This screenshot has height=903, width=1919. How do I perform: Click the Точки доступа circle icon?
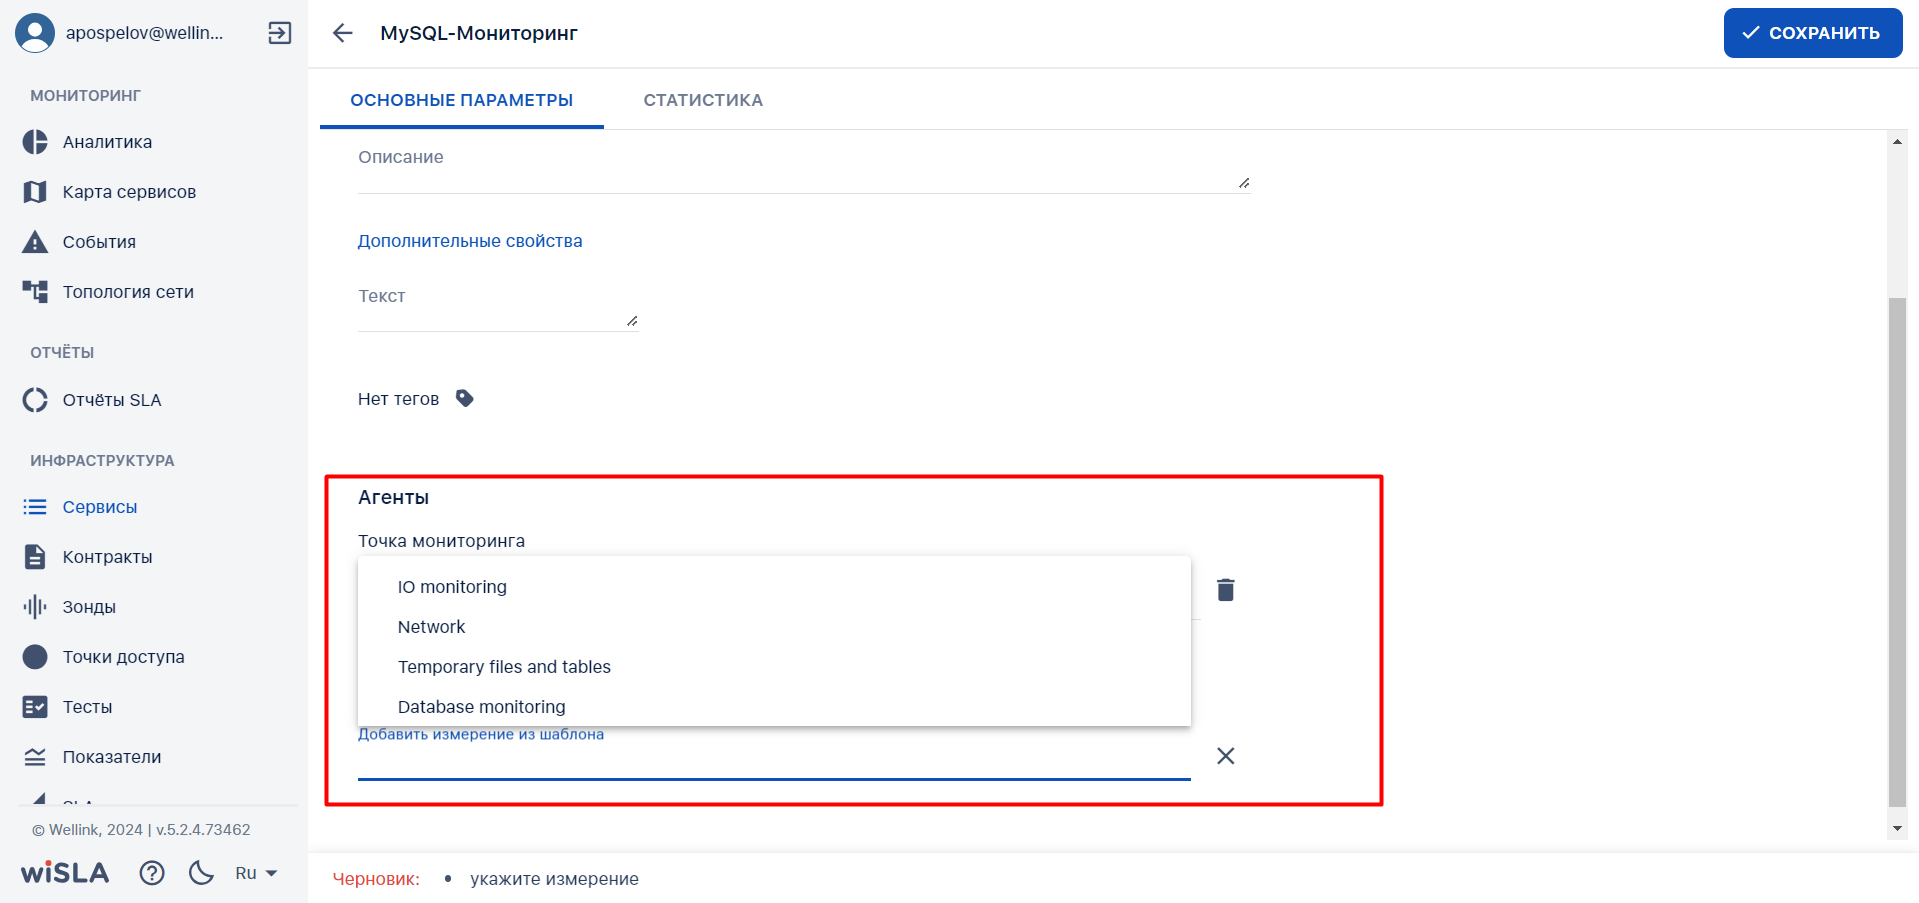pyautogui.click(x=35, y=657)
